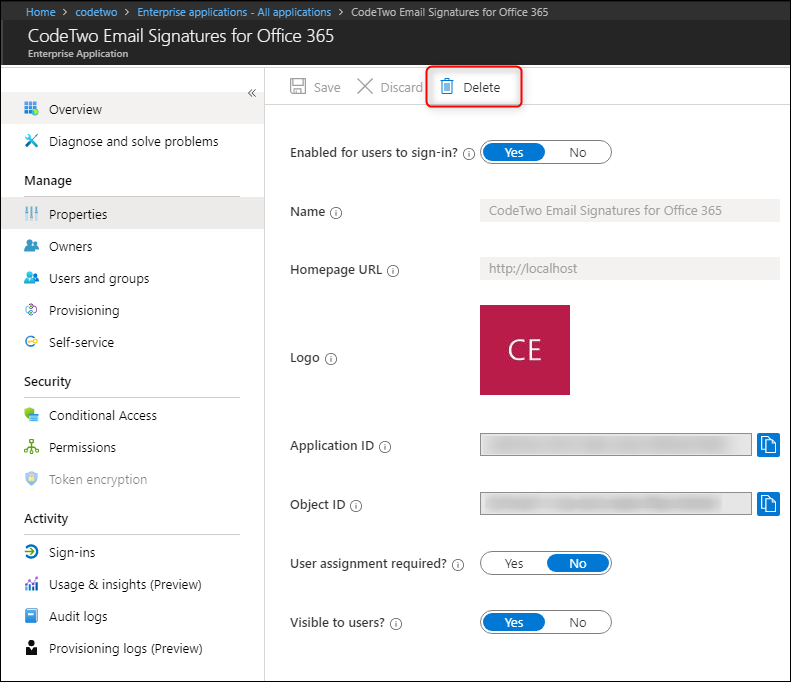Click the Object ID field
The image size is (791, 682).
(x=615, y=503)
